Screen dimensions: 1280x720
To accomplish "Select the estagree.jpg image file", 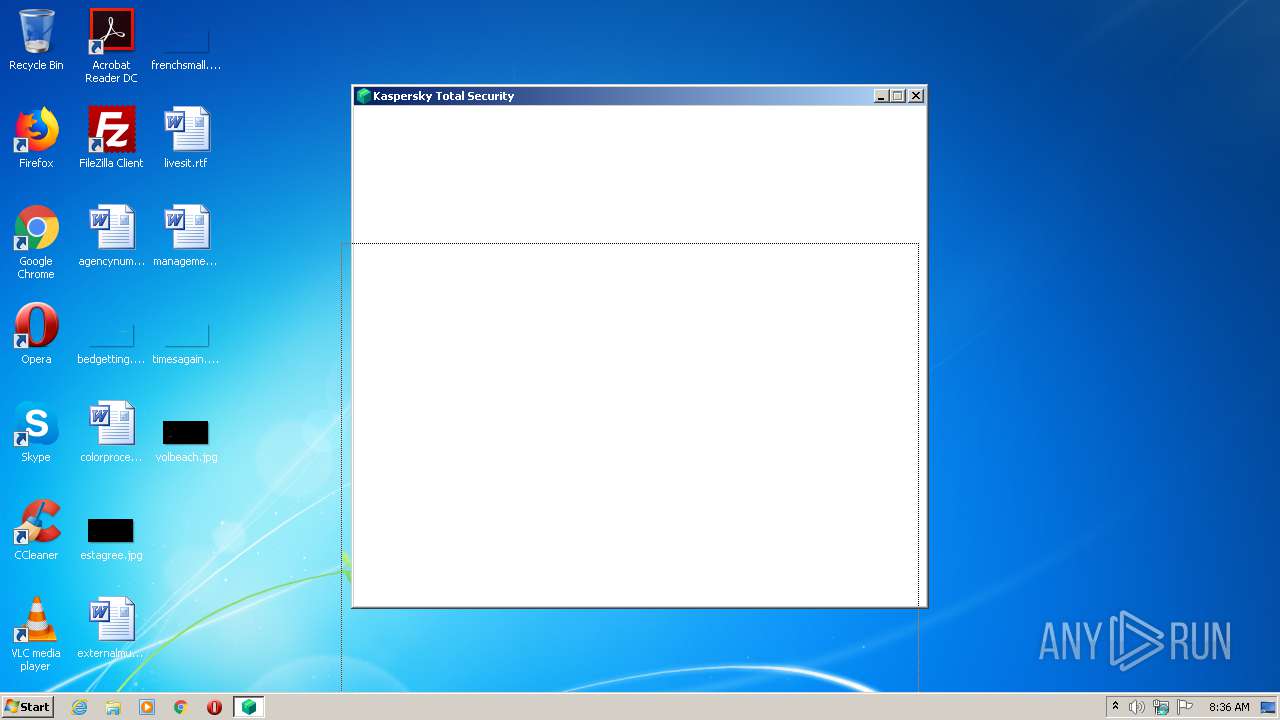I will coord(111,538).
